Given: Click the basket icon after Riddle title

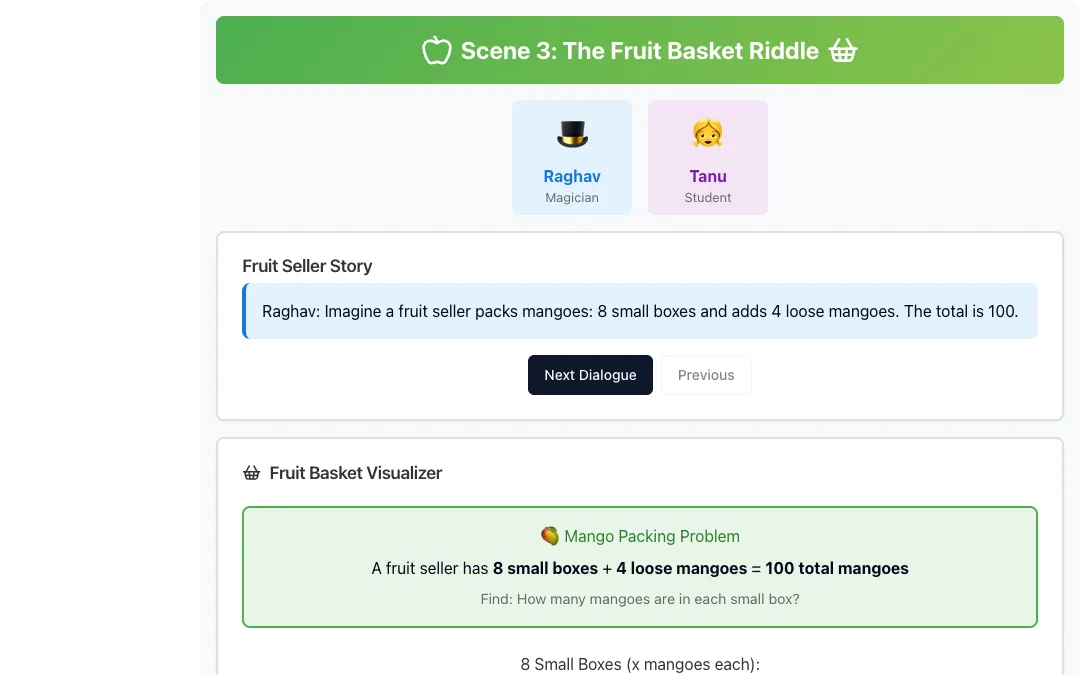Looking at the screenshot, I should (843, 50).
